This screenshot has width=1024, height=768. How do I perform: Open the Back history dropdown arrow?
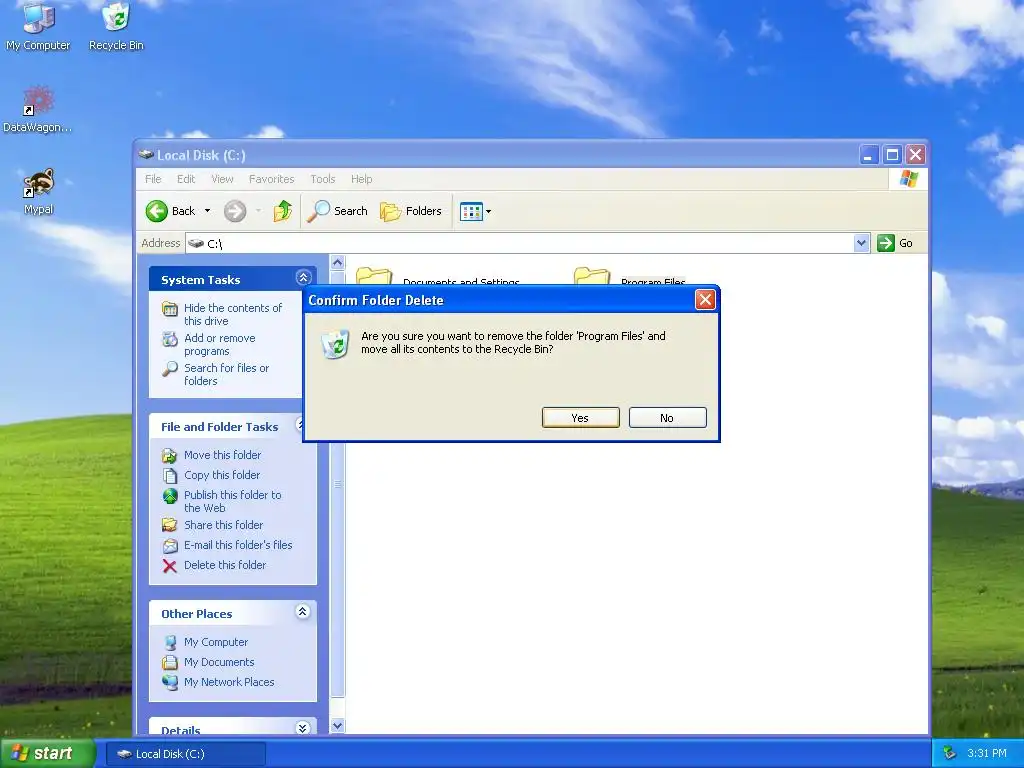208,211
